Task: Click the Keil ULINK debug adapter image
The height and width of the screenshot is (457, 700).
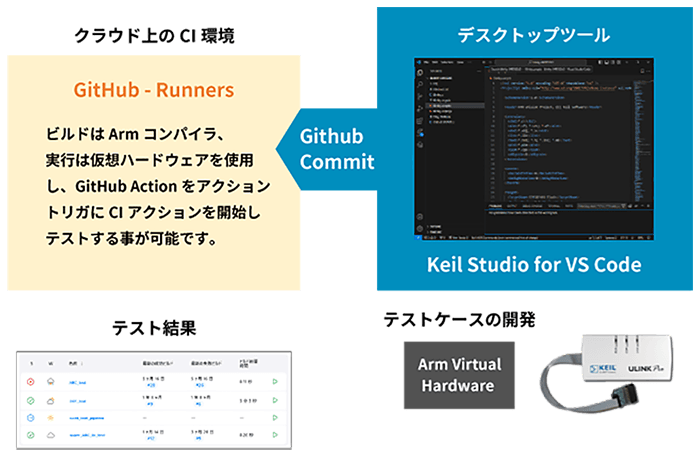Action: (x=607, y=373)
